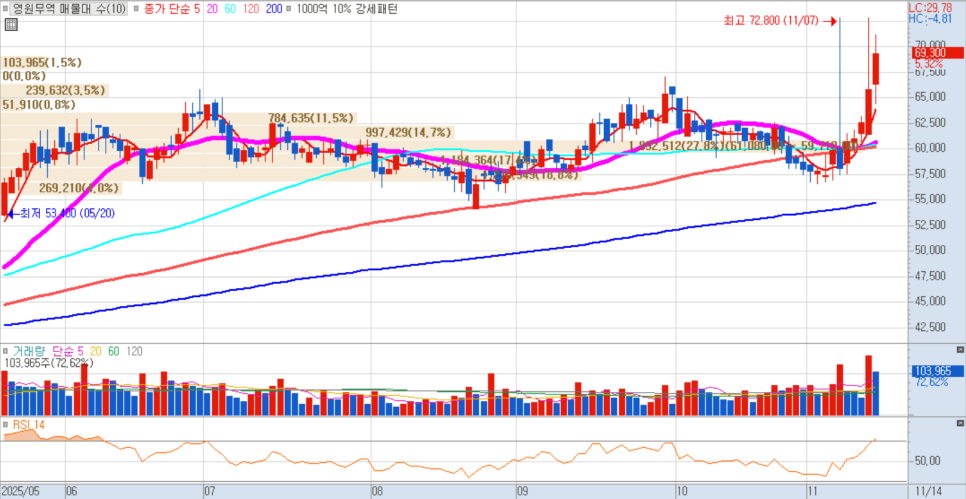Select the 거래량 volume indicator label

(x=29, y=351)
